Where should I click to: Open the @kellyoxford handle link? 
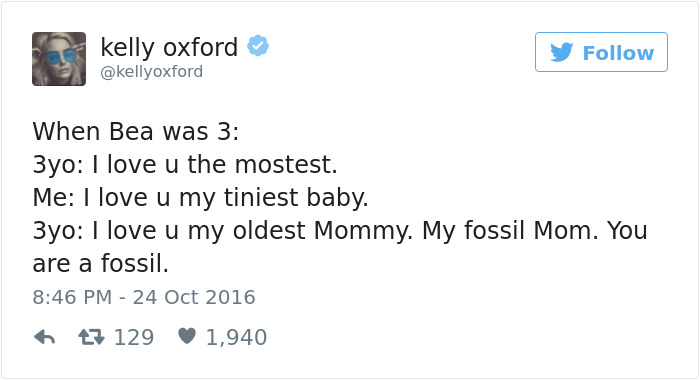click(x=152, y=71)
